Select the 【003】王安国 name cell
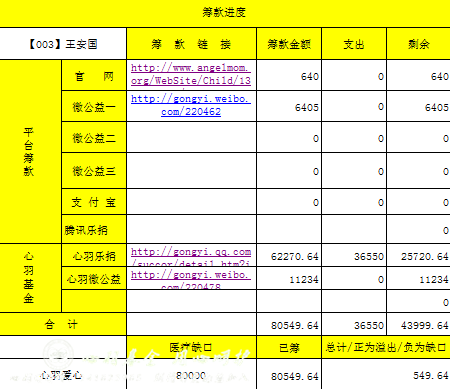 pos(63,44)
